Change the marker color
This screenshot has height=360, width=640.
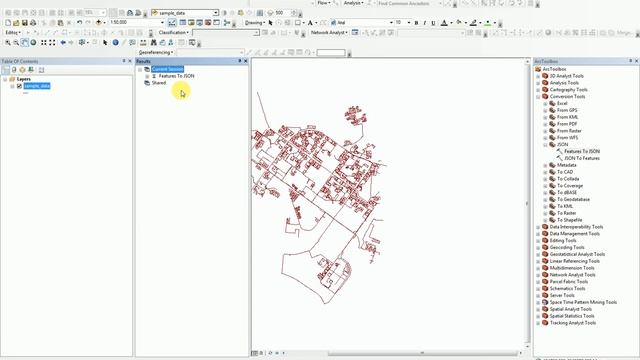[x=487, y=23]
